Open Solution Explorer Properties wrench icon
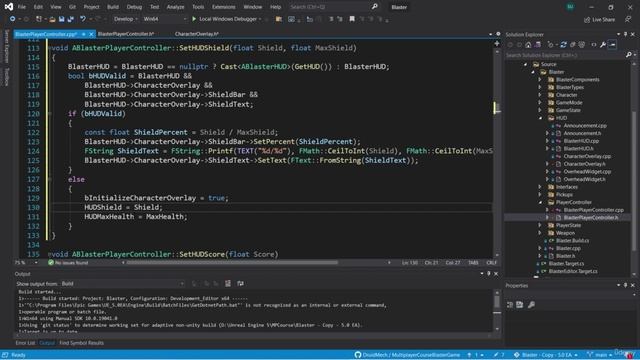 pyautogui.click(x=603, y=45)
